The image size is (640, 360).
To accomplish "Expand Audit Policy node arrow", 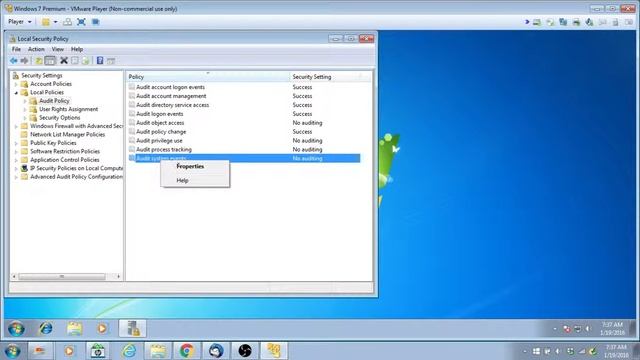I will [25, 101].
